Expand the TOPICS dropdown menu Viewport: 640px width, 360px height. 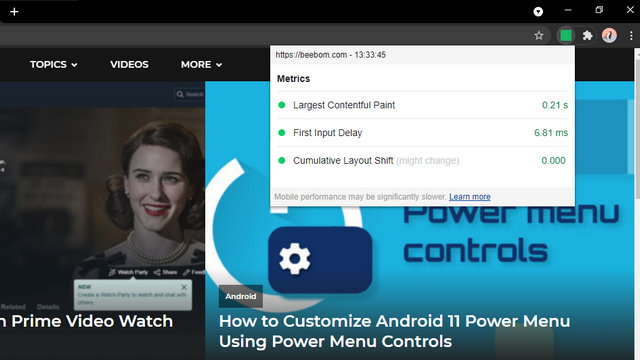[53, 64]
